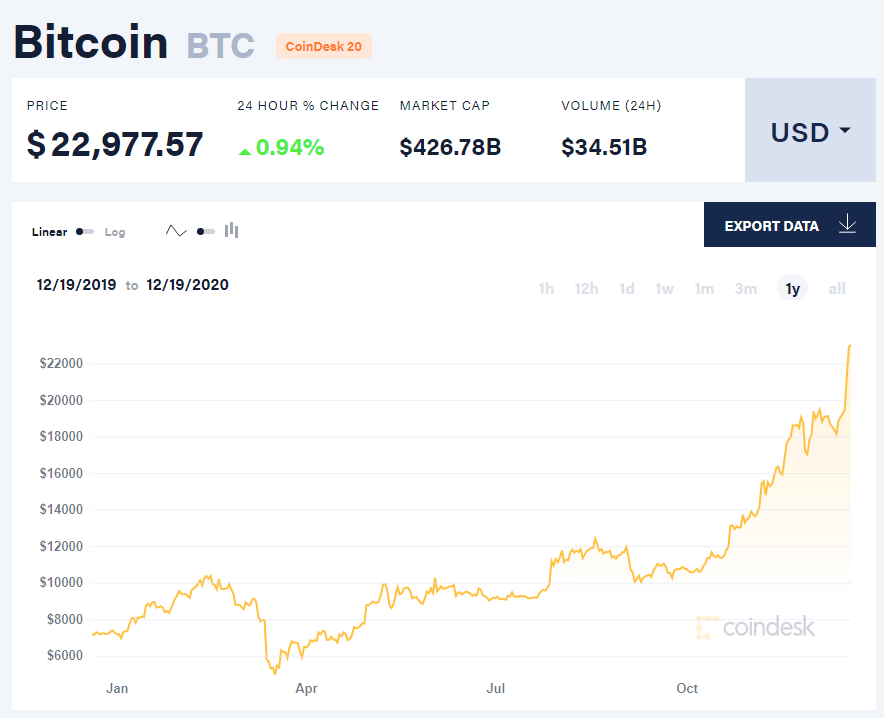This screenshot has width=884, height=718.
Task: Select the 1w time range
Action: (664, 289)
